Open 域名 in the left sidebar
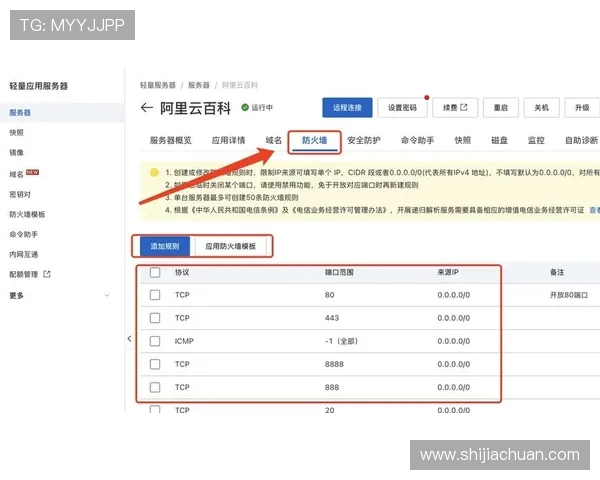Viewport: 600px width, 480px height. tap(16, 174)
